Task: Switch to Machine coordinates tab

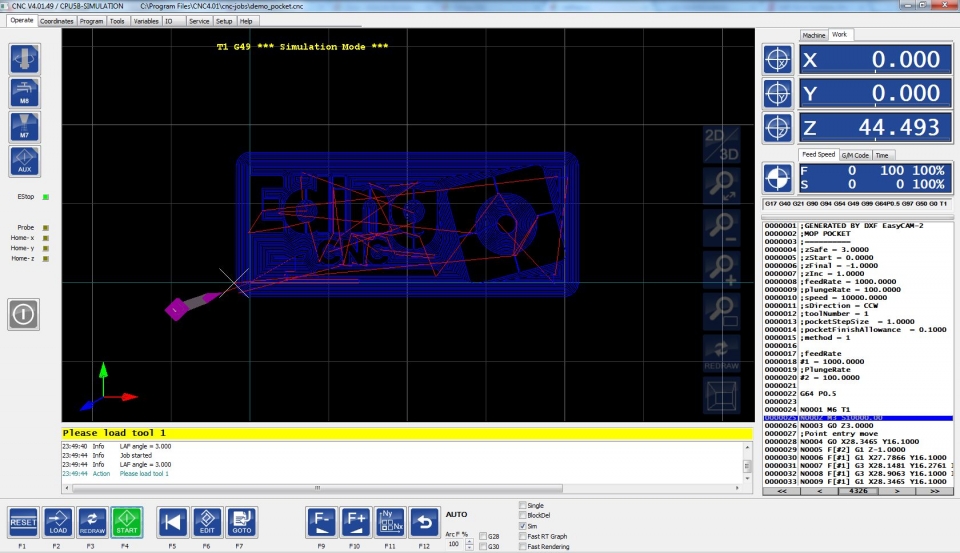Action: coord(814,35)
